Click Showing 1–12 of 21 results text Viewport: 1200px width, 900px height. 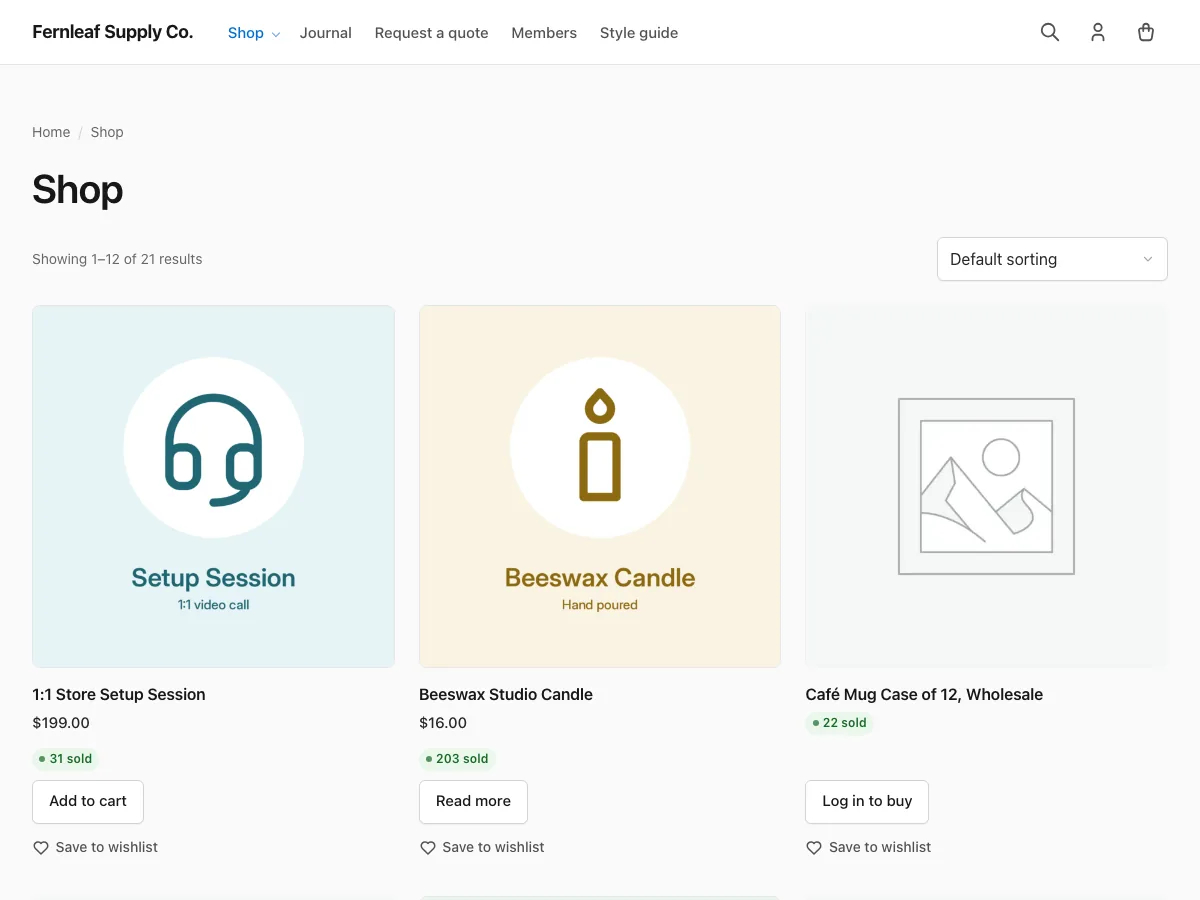[117, 259]
